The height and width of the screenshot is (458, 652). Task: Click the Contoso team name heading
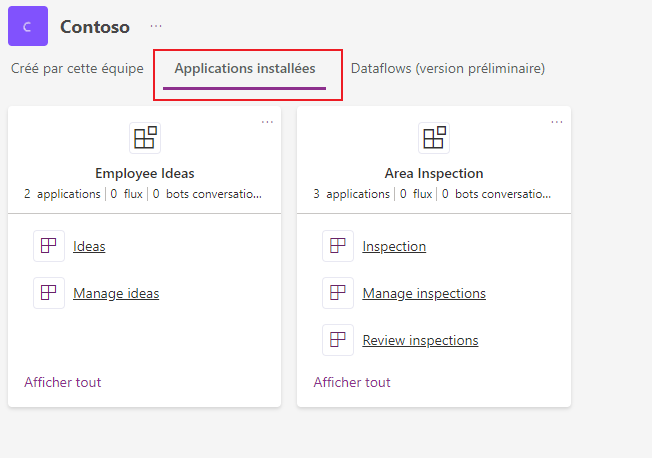click(95, 27)
